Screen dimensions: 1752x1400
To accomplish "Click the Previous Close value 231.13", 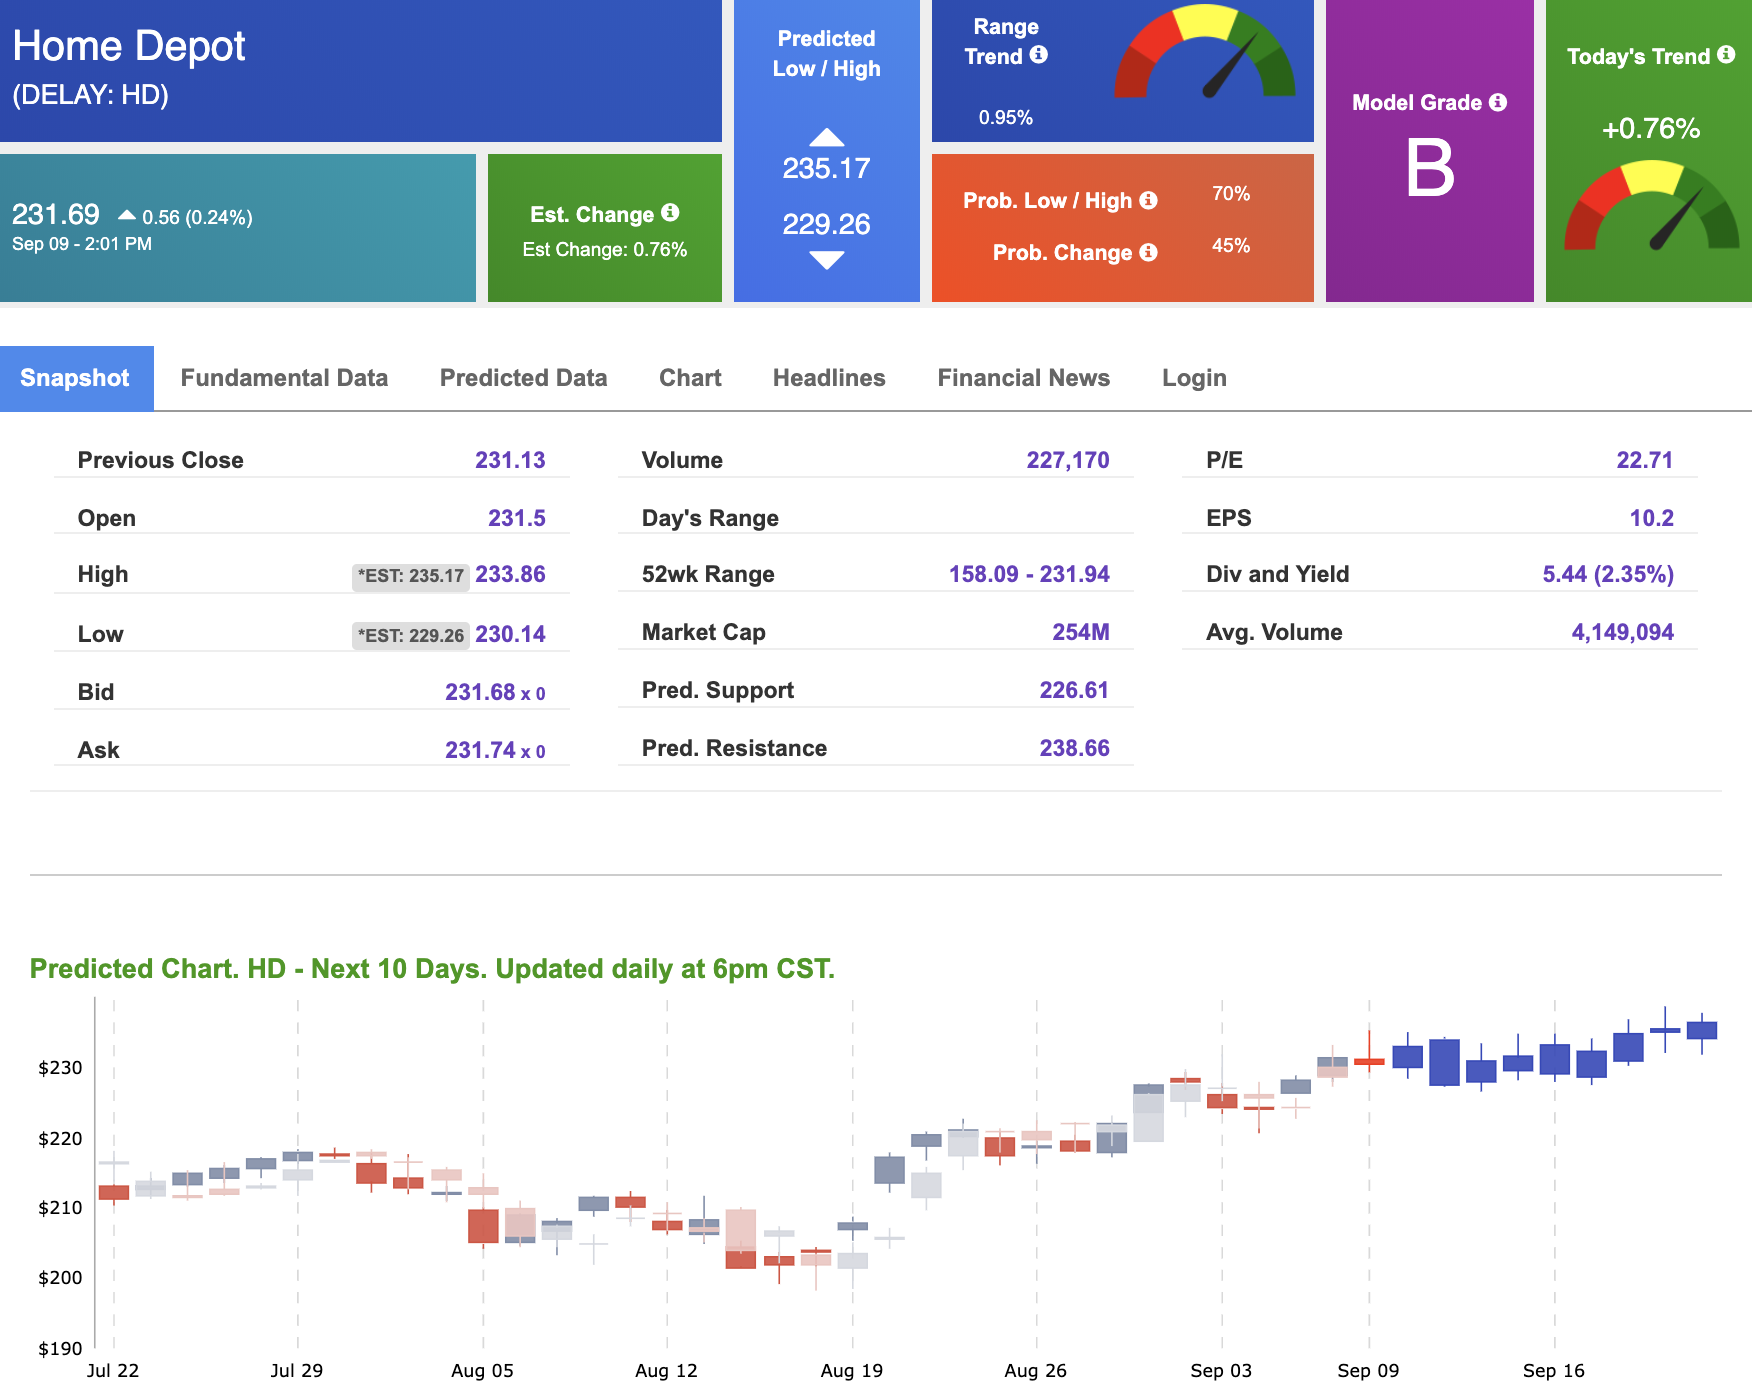I will [510, 460].
